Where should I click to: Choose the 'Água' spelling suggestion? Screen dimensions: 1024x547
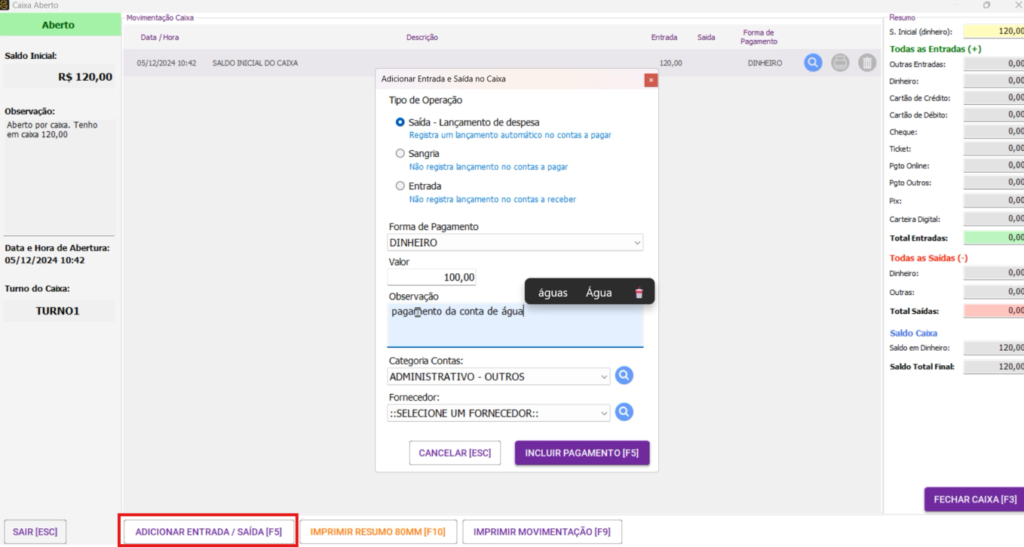[598, 293]
